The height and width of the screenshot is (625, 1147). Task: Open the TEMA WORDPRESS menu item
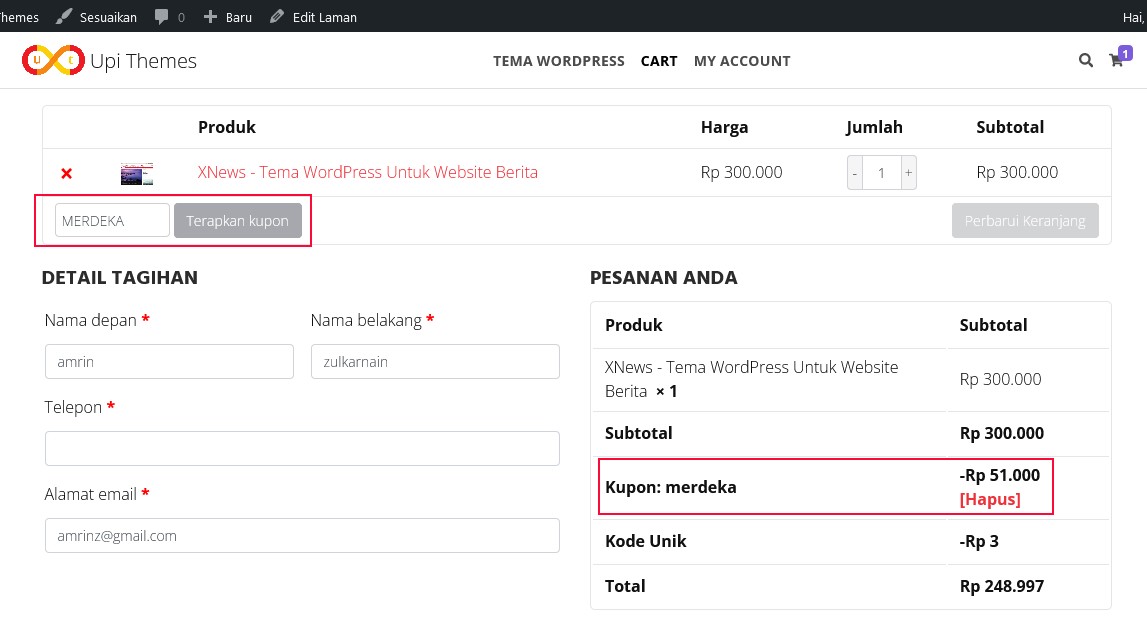click(x=558, y=61)
